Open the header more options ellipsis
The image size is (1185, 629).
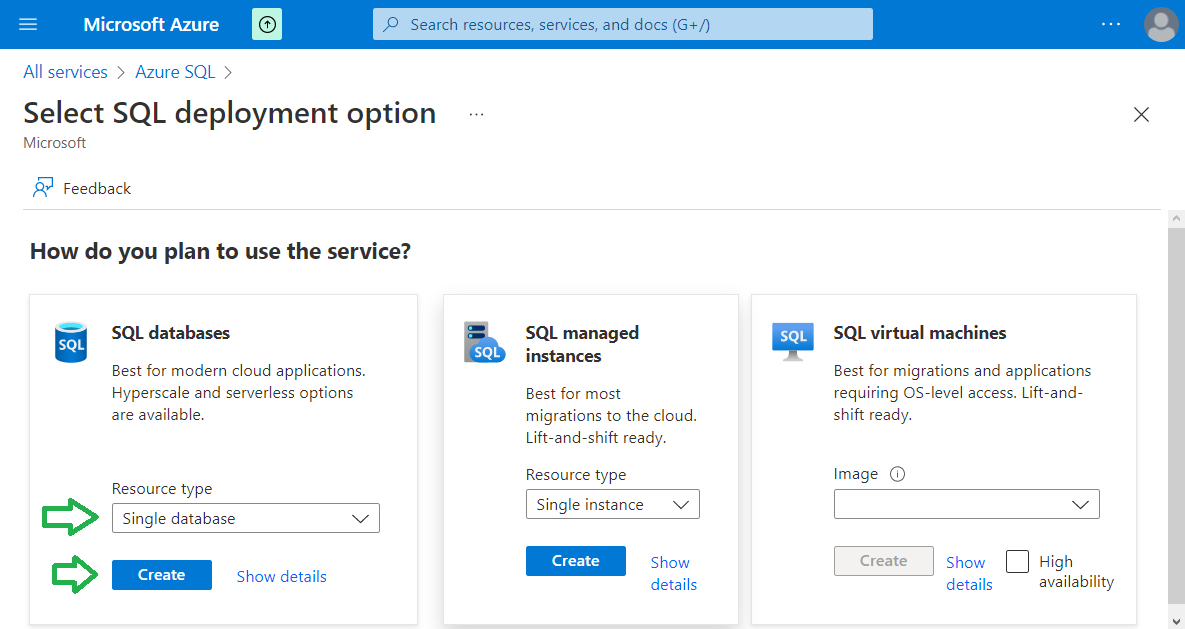pyautogui.click(x=1111, y=24)
